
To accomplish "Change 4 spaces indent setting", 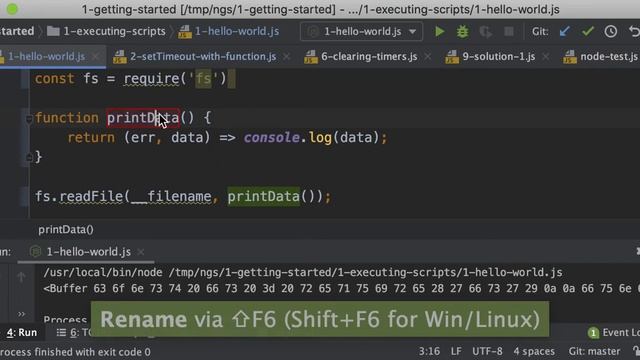I will (x=534, y=351).
